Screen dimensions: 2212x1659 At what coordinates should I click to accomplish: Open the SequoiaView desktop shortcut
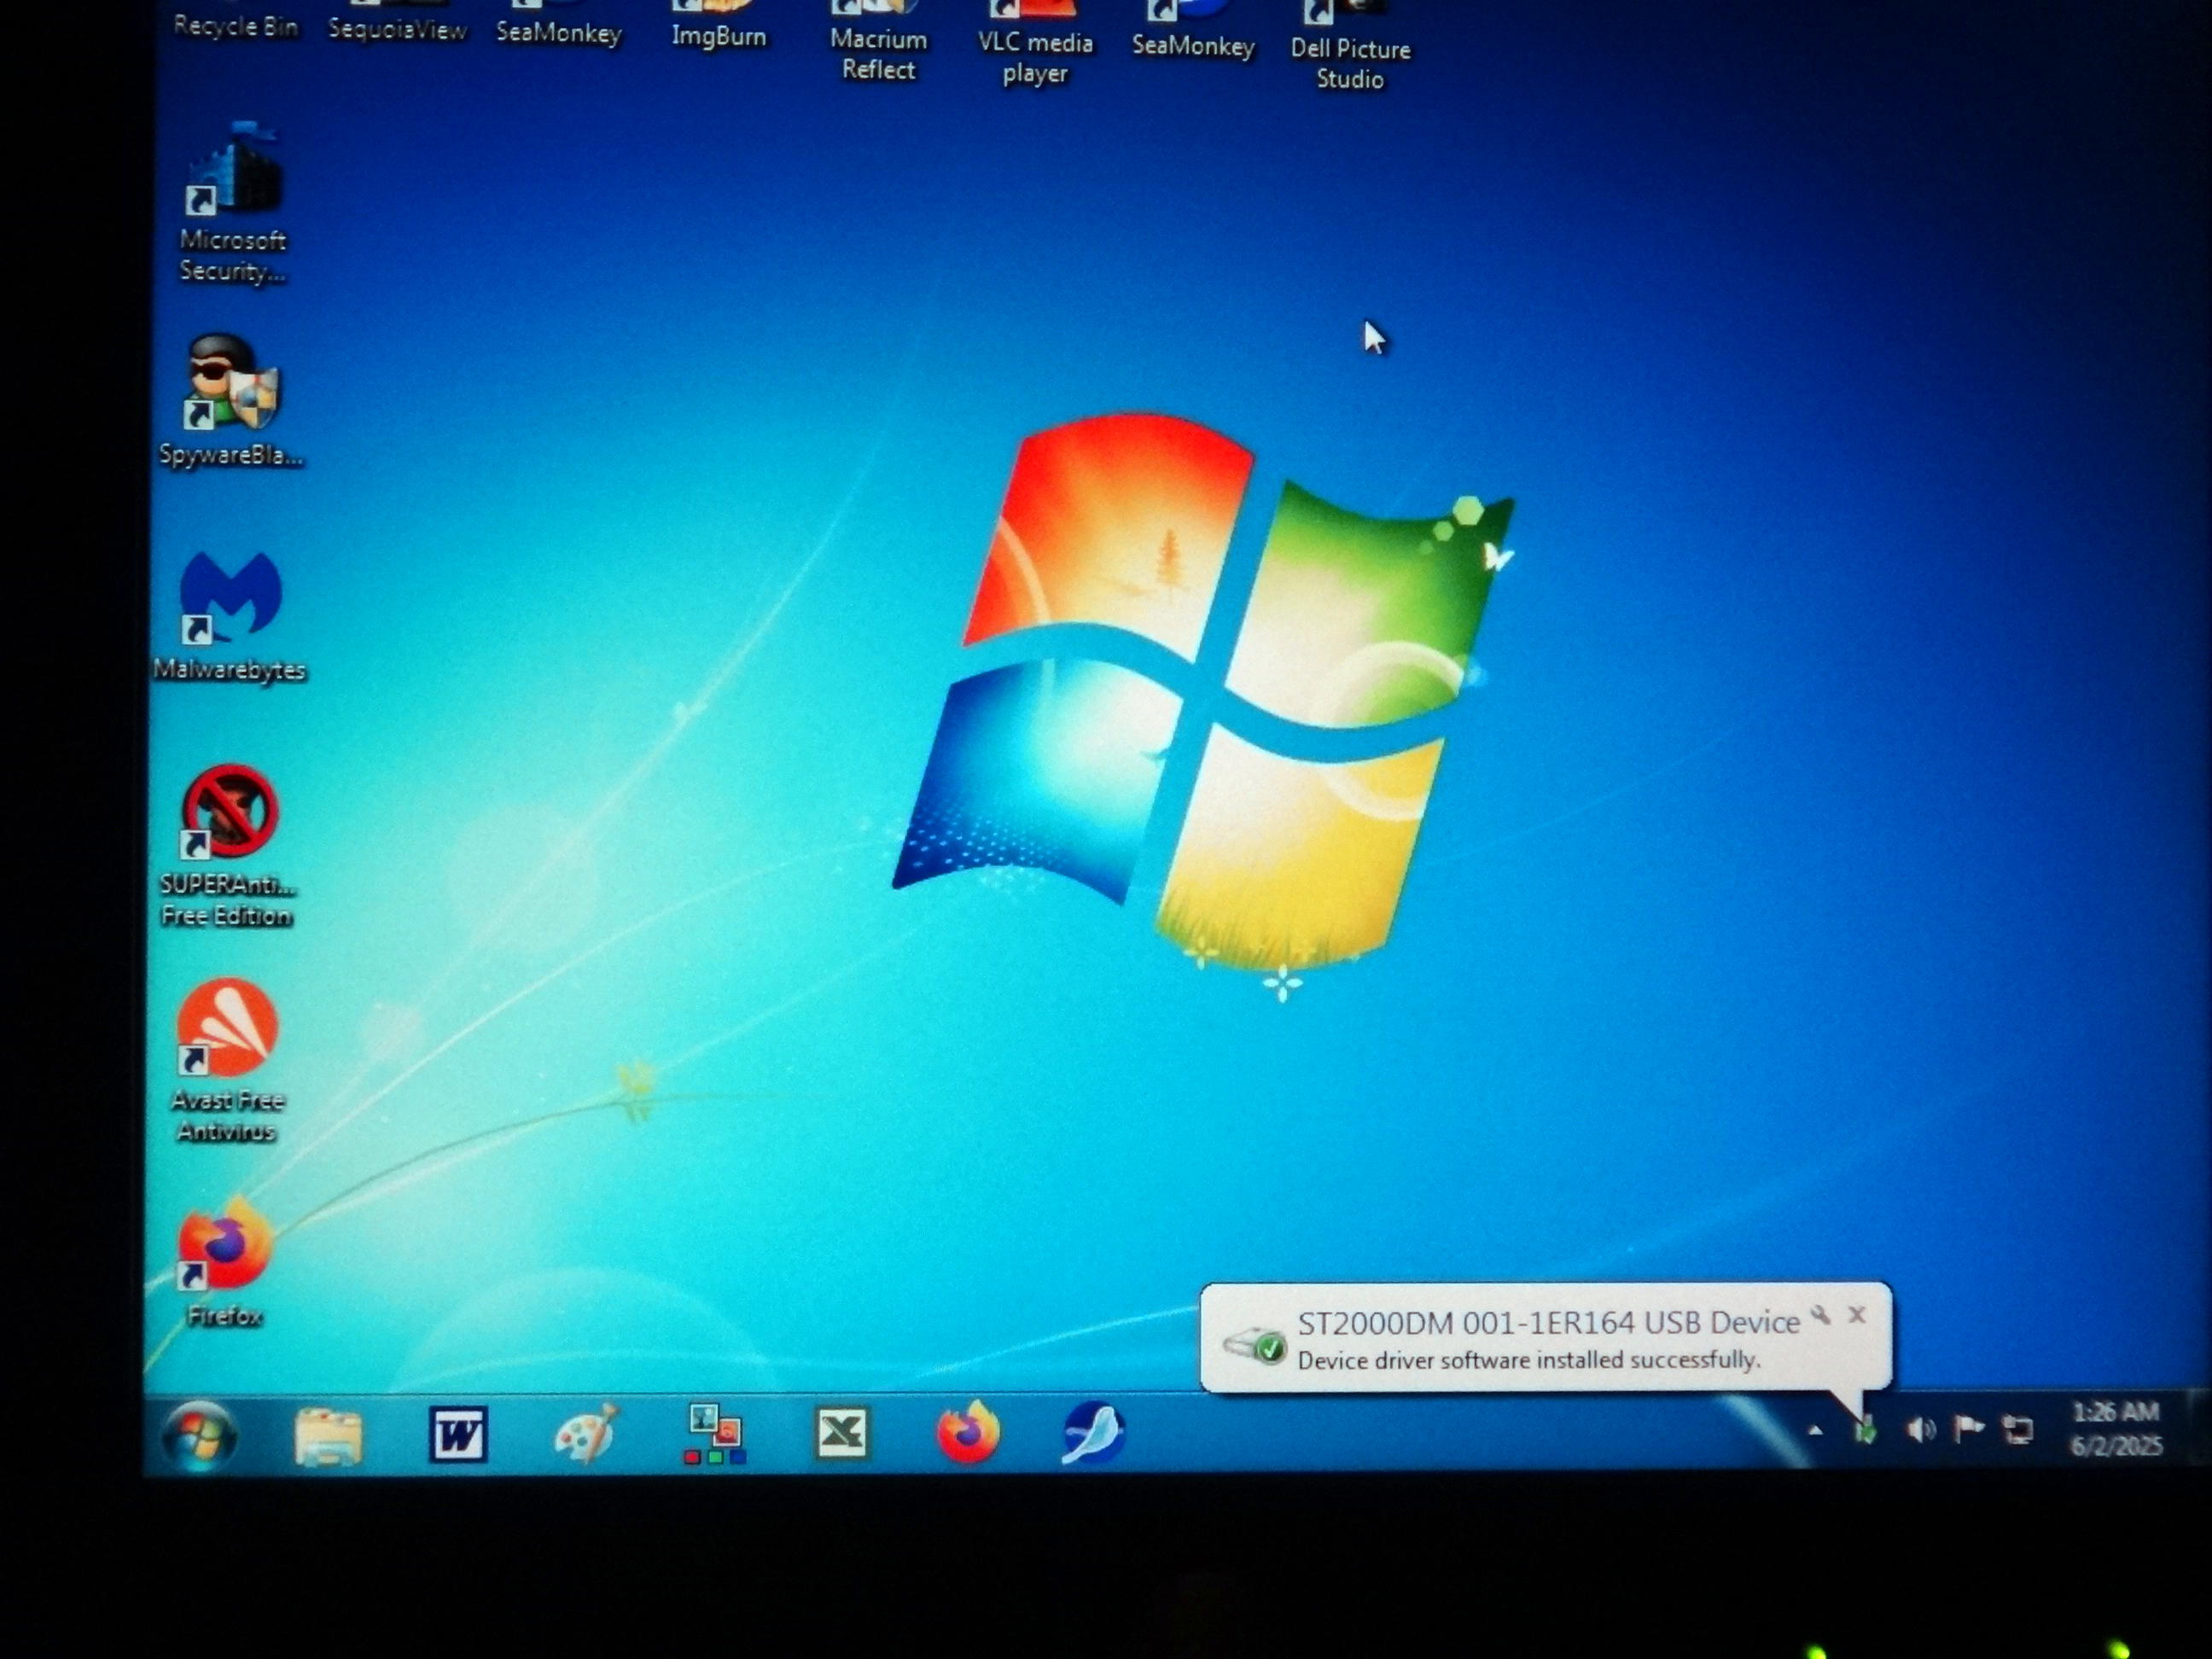coord(397,22)
